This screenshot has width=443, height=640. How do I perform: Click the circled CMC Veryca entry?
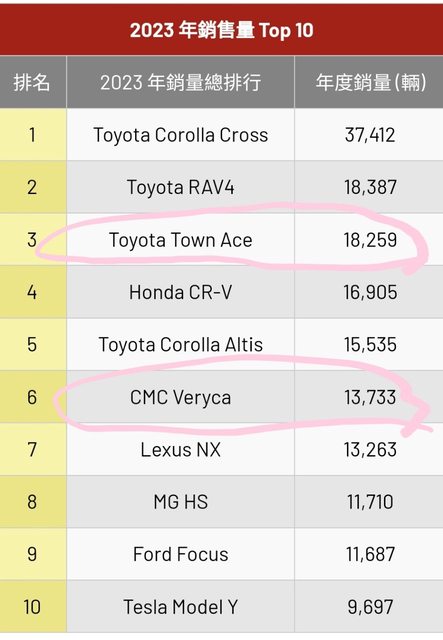point(180,397)
